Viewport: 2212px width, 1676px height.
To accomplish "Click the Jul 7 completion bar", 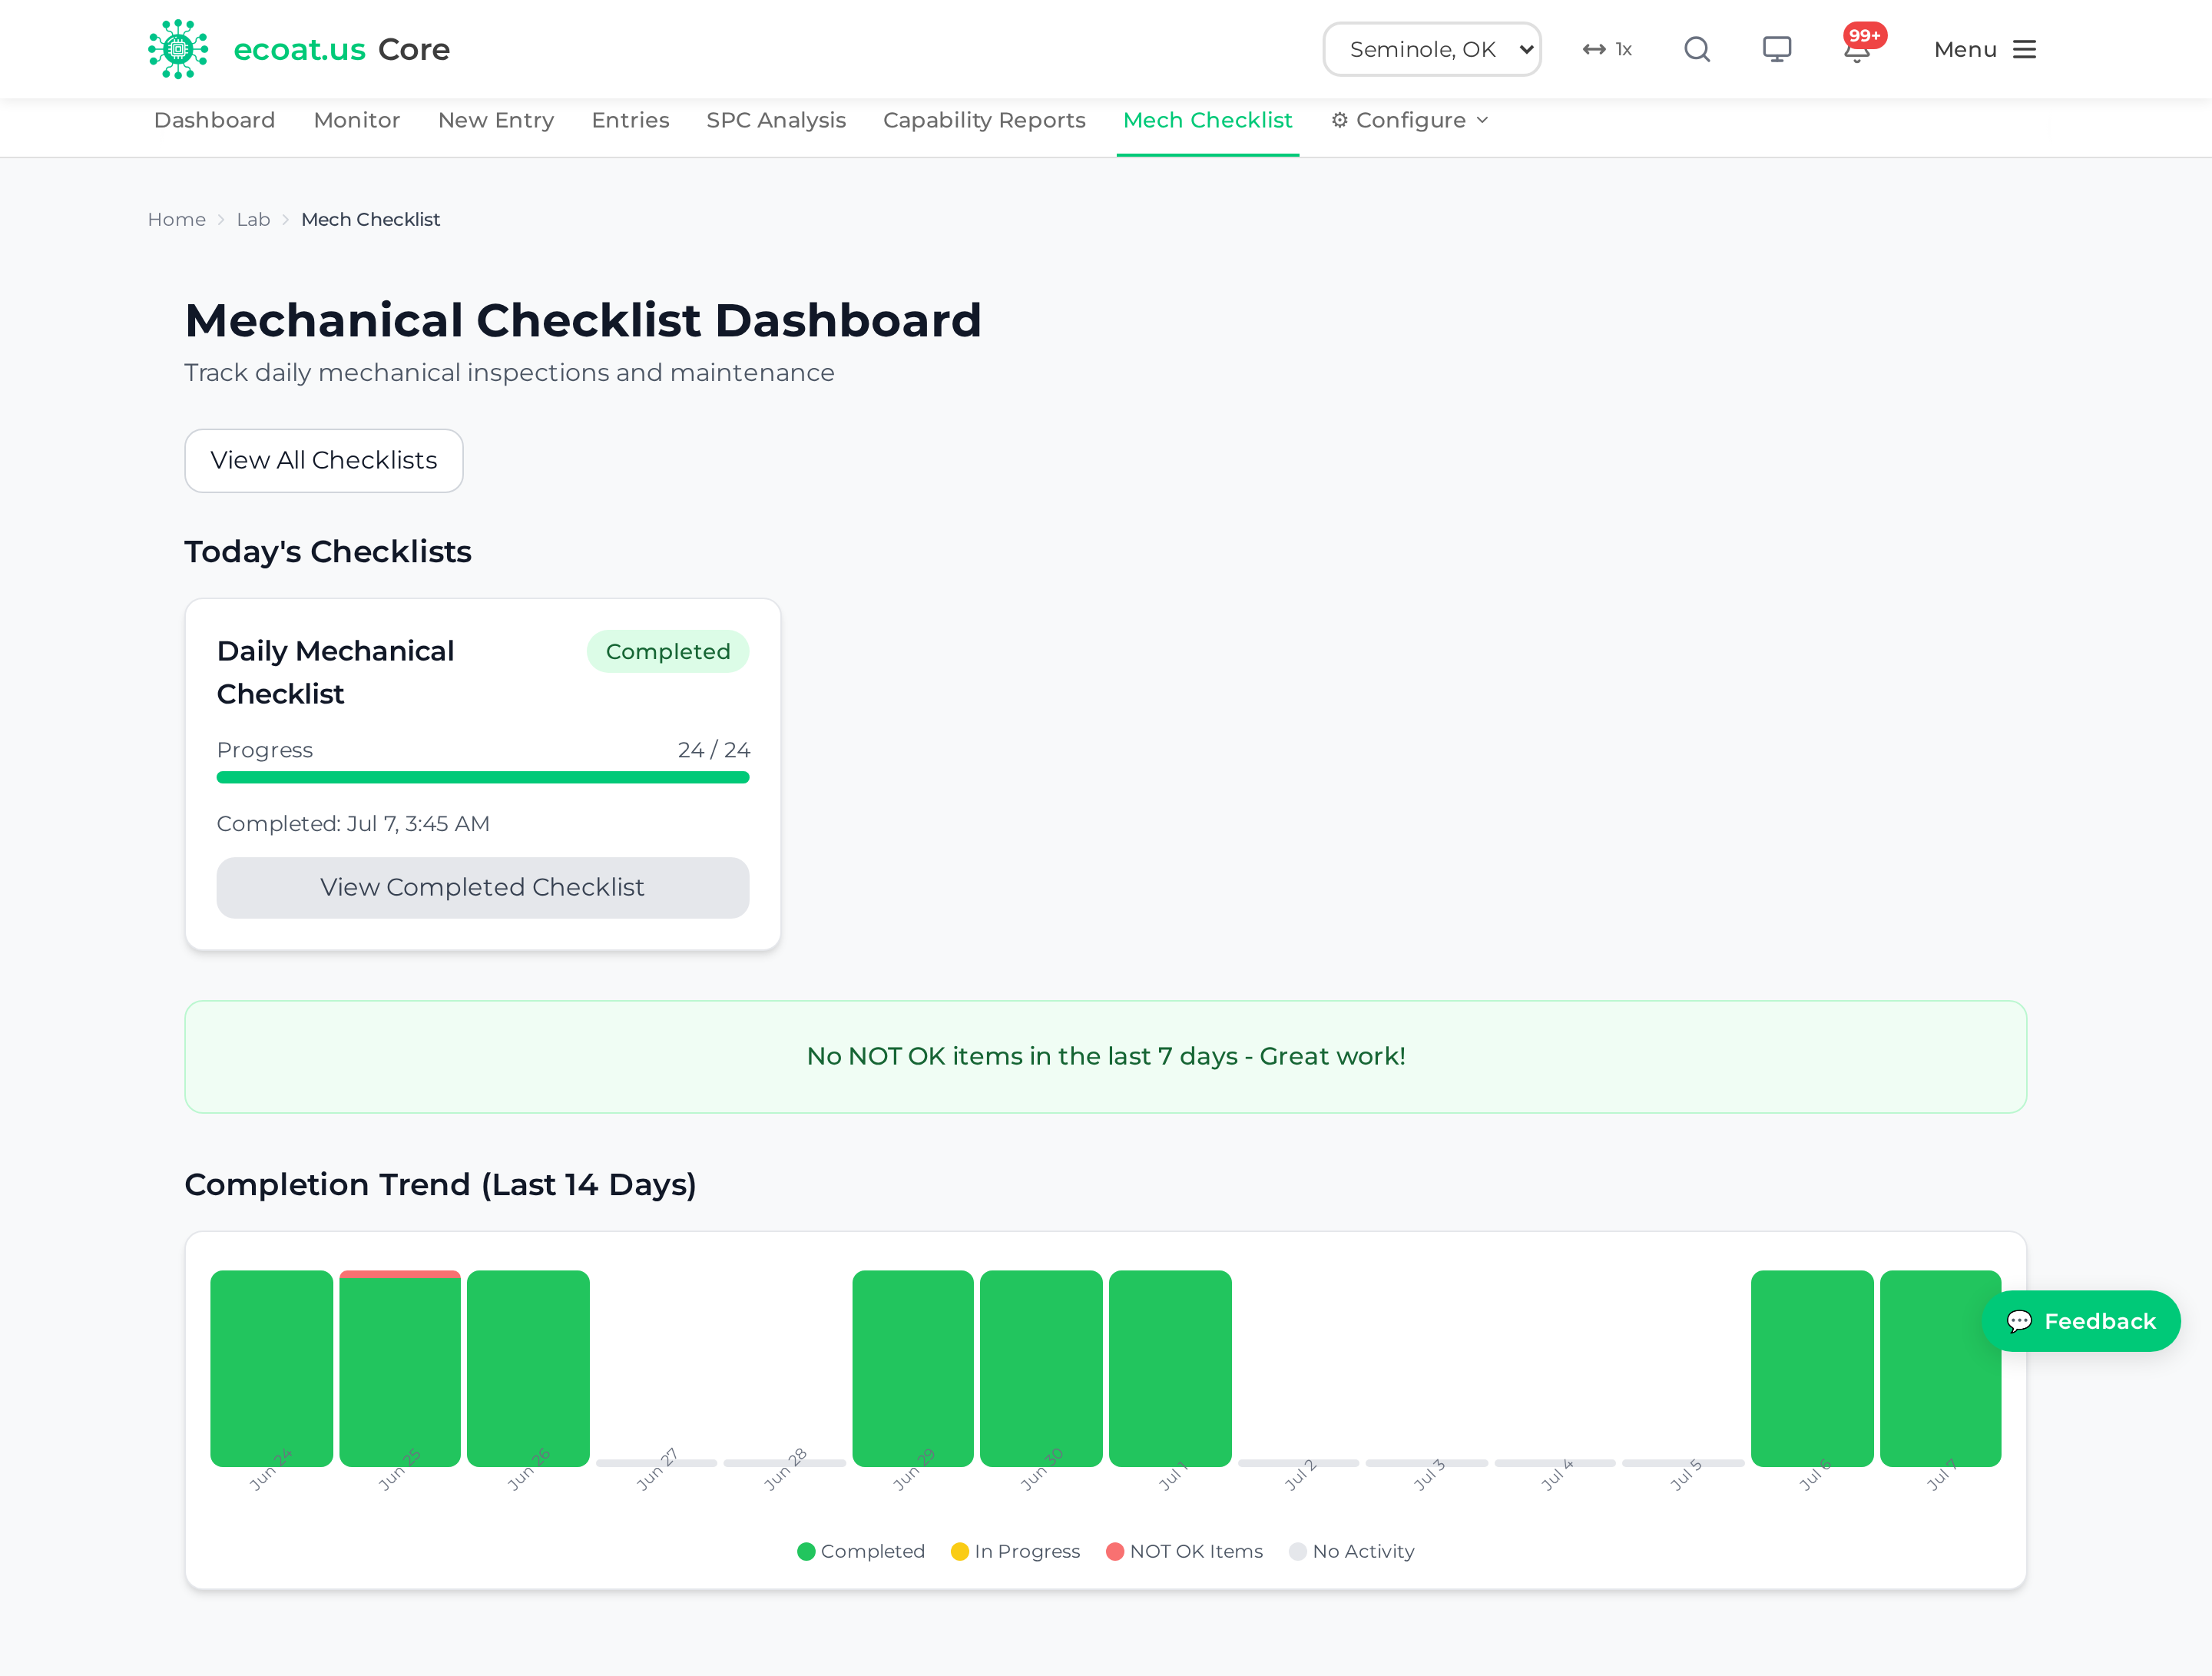I will [1940, 1368].
